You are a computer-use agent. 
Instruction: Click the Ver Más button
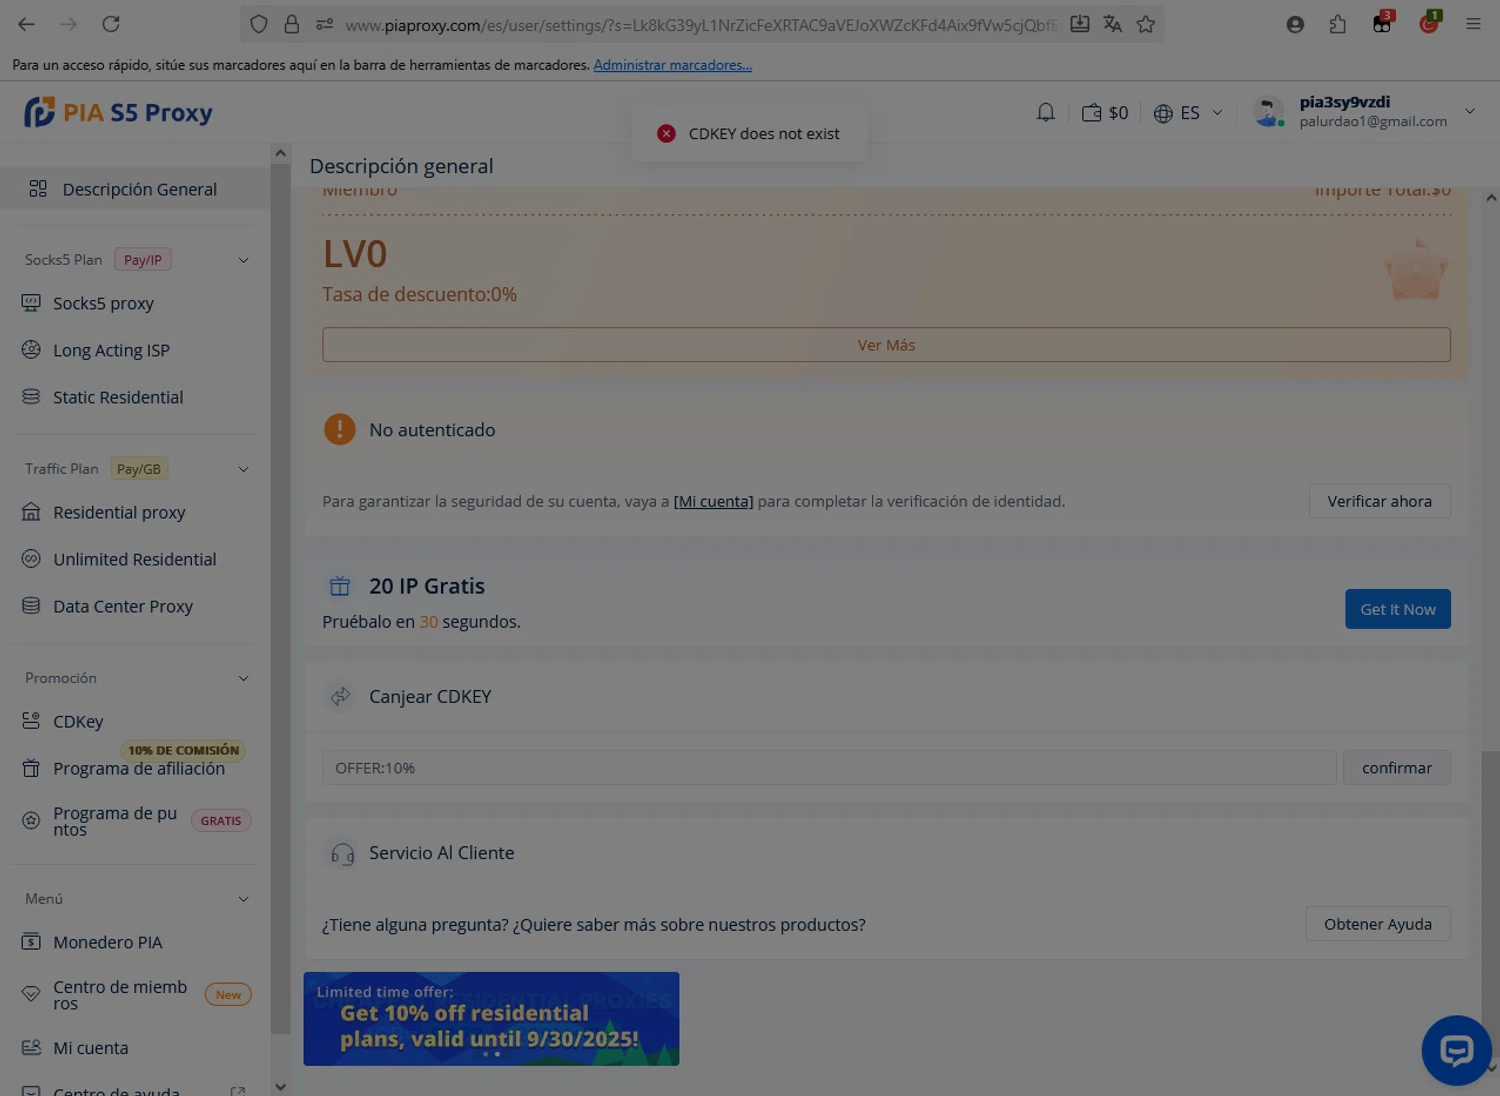(x=886, y=345)
